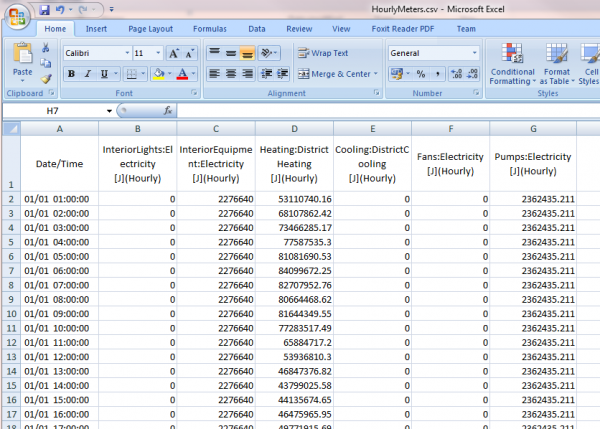
Task: Open Cell Styles gallery
Action: [x=589, y=64]
